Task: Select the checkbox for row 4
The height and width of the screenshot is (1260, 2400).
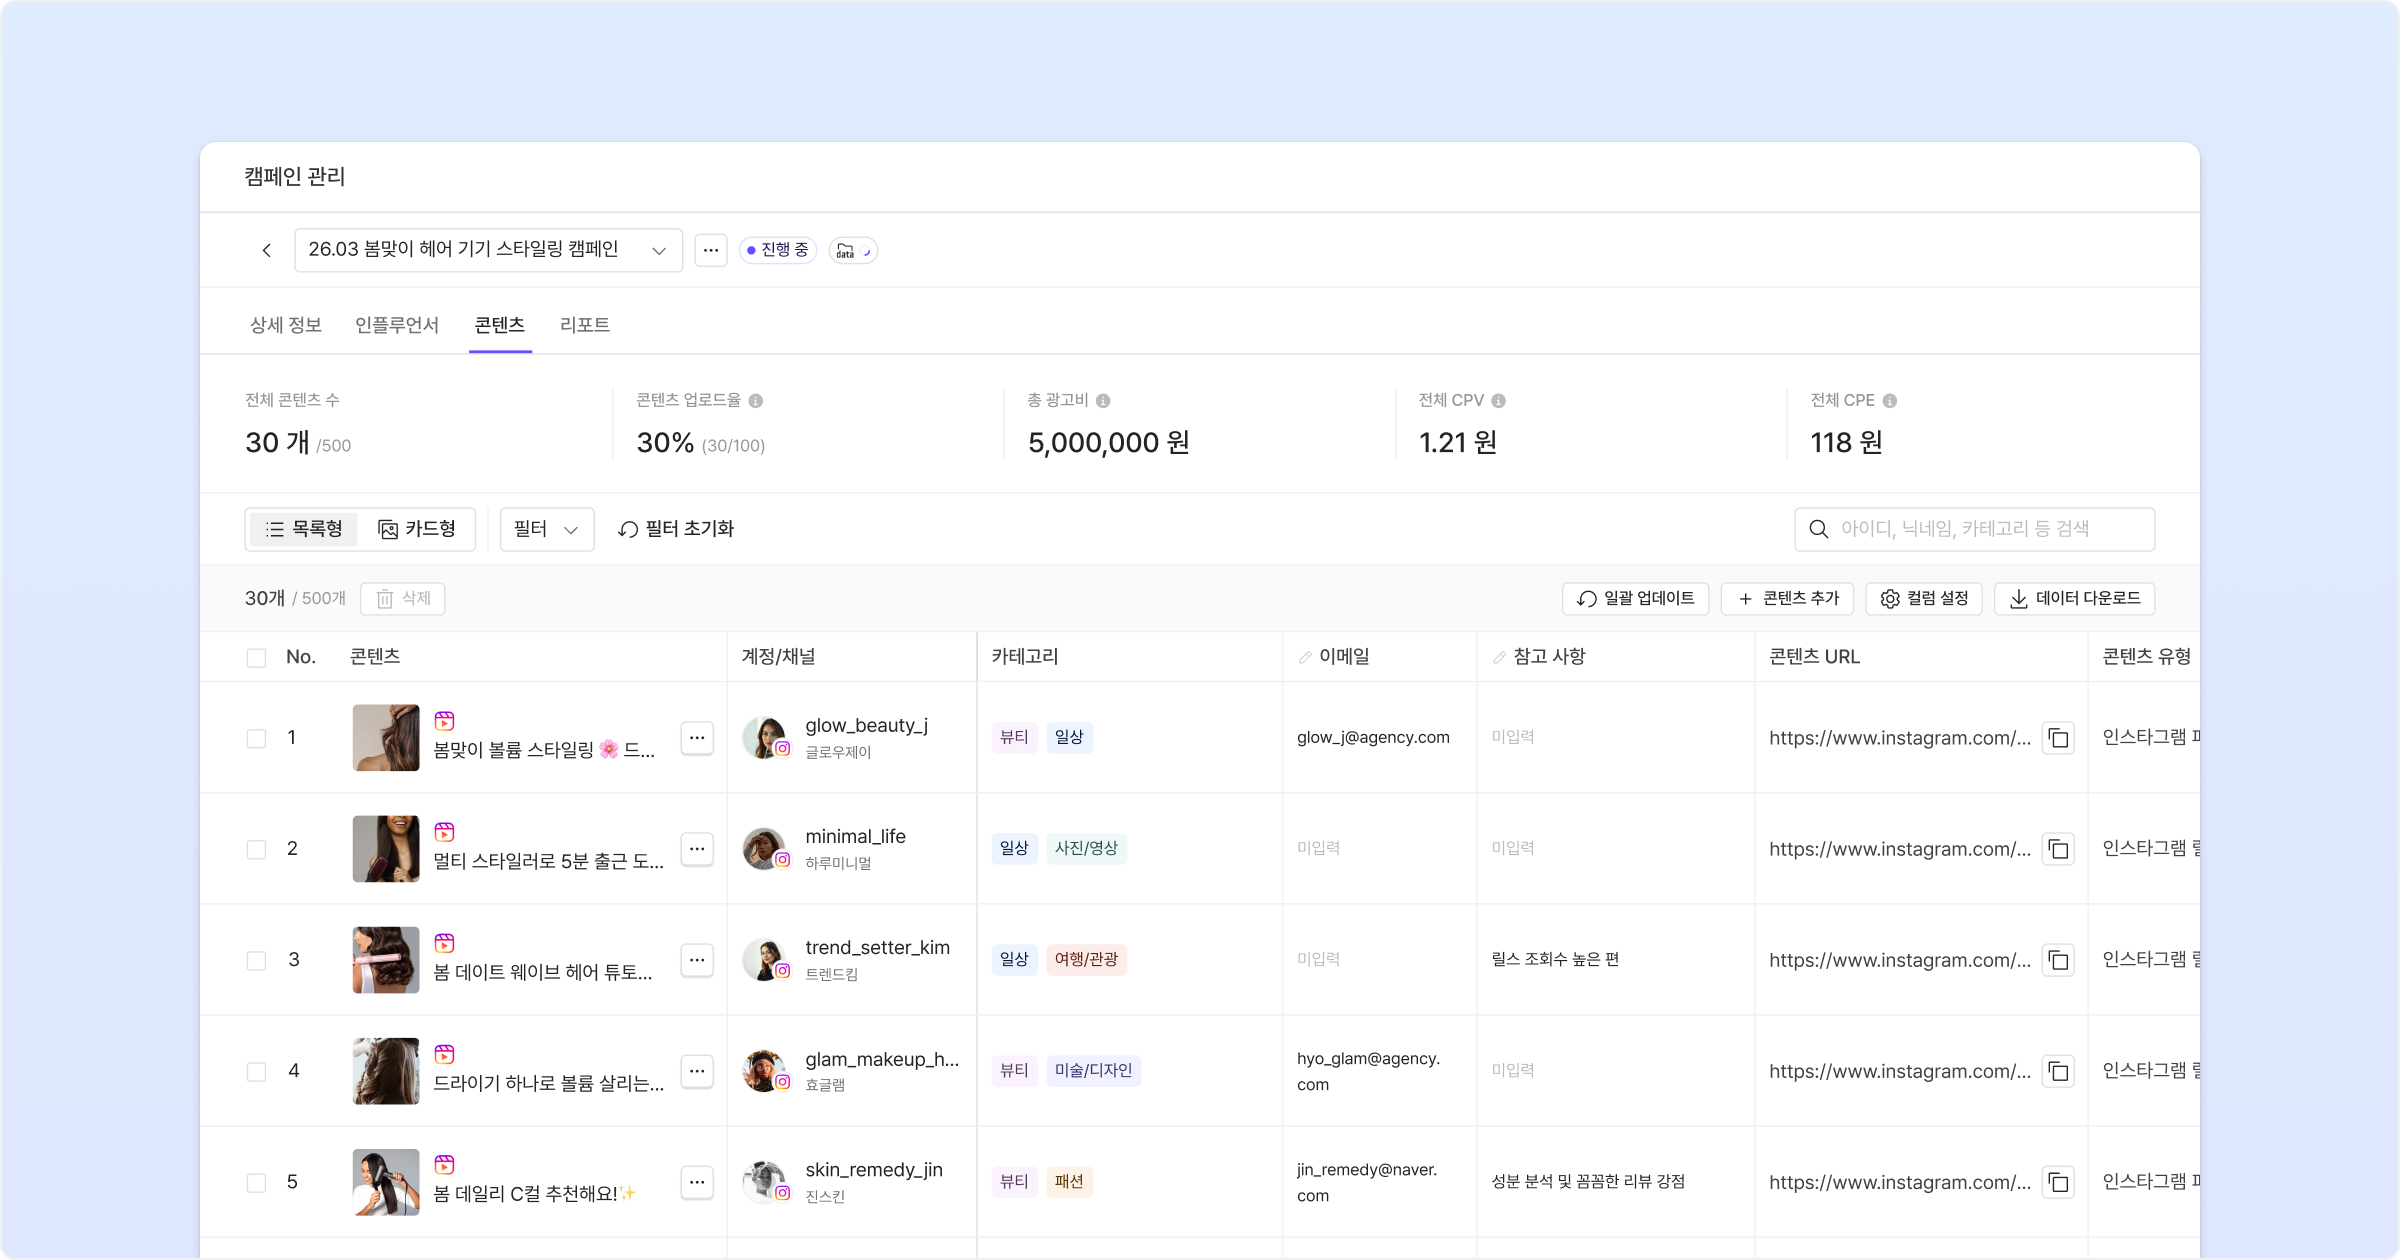Action: 256,1071
